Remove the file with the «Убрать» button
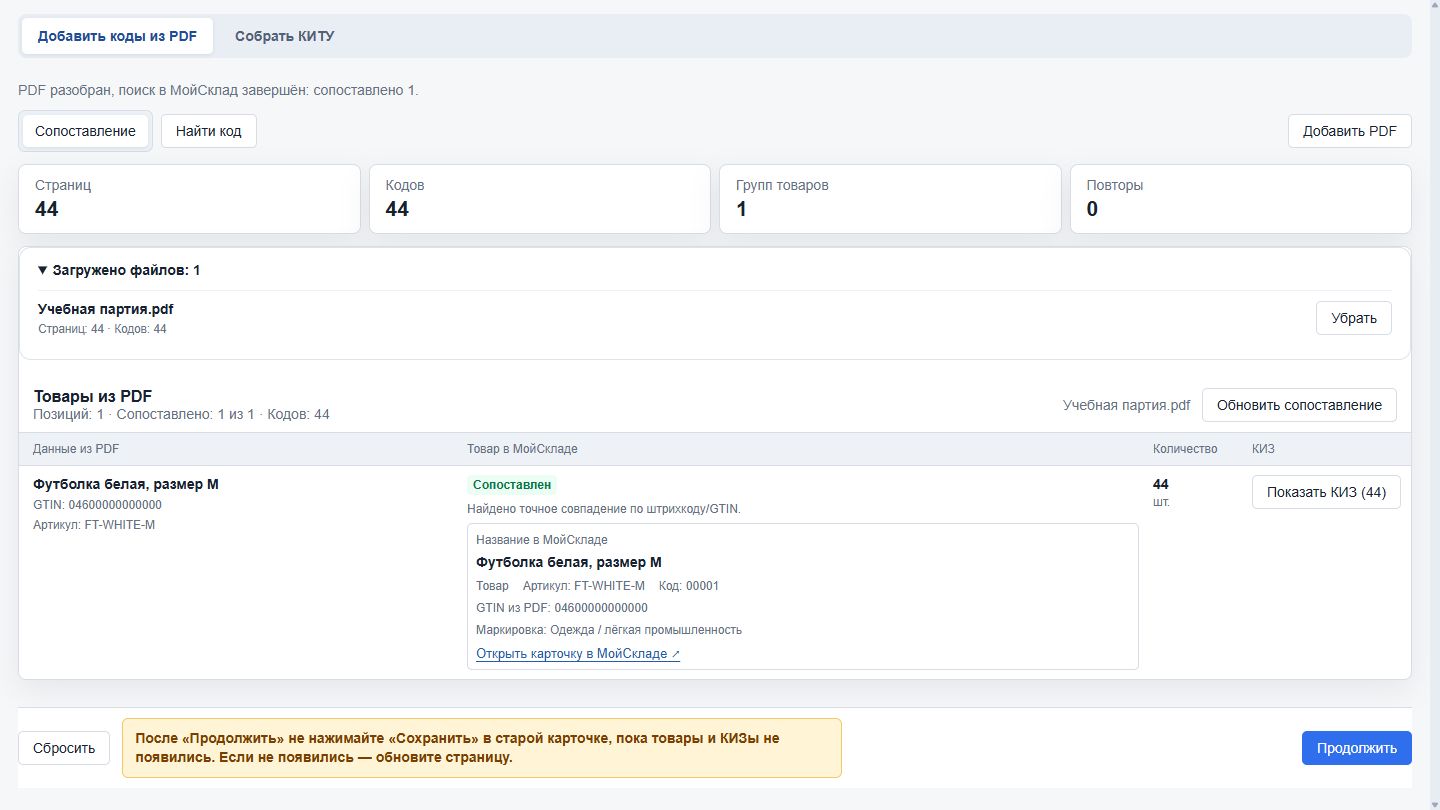 tap(1354, 318)
